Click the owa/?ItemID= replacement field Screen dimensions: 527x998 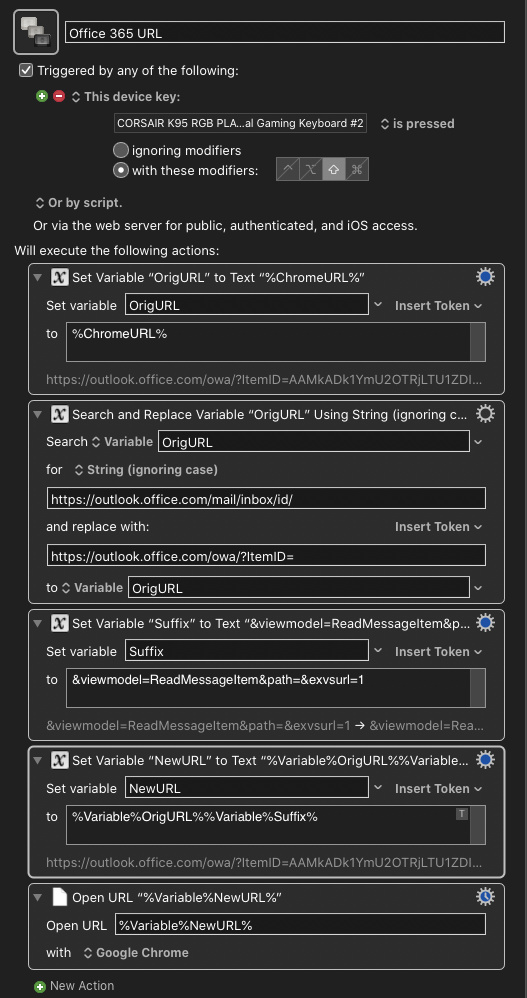(266, 555)
